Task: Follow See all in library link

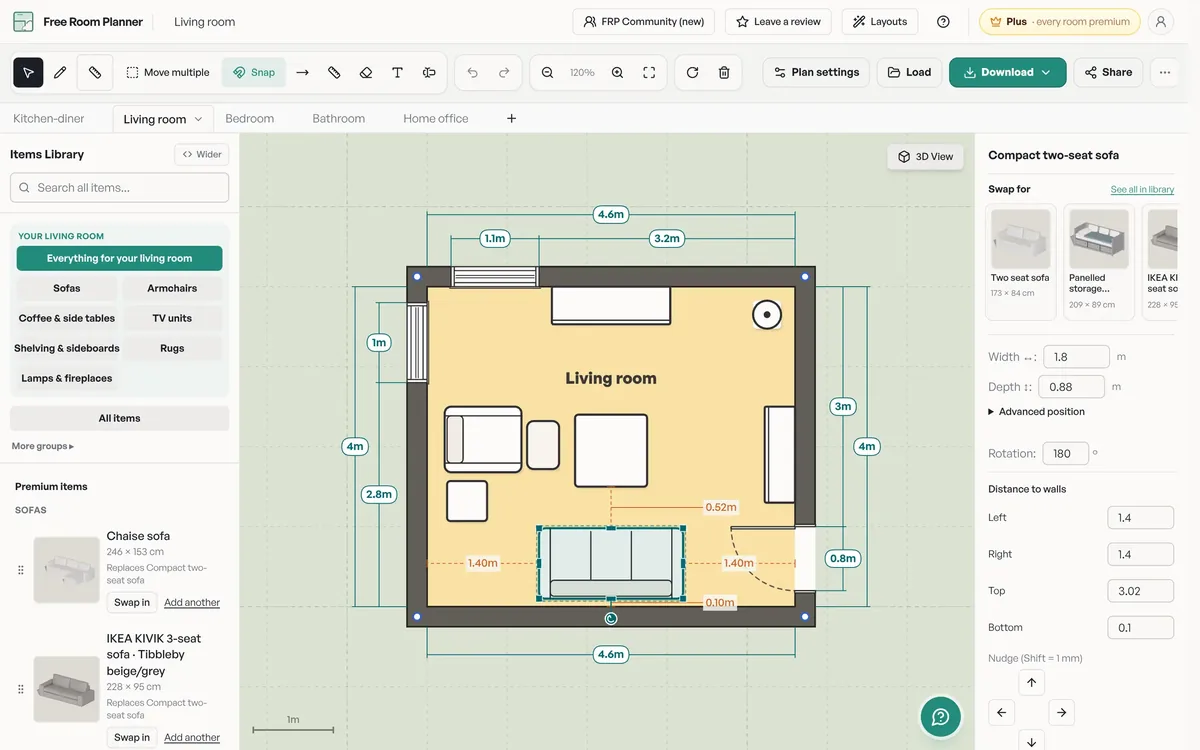Action: click(1142, 190)
